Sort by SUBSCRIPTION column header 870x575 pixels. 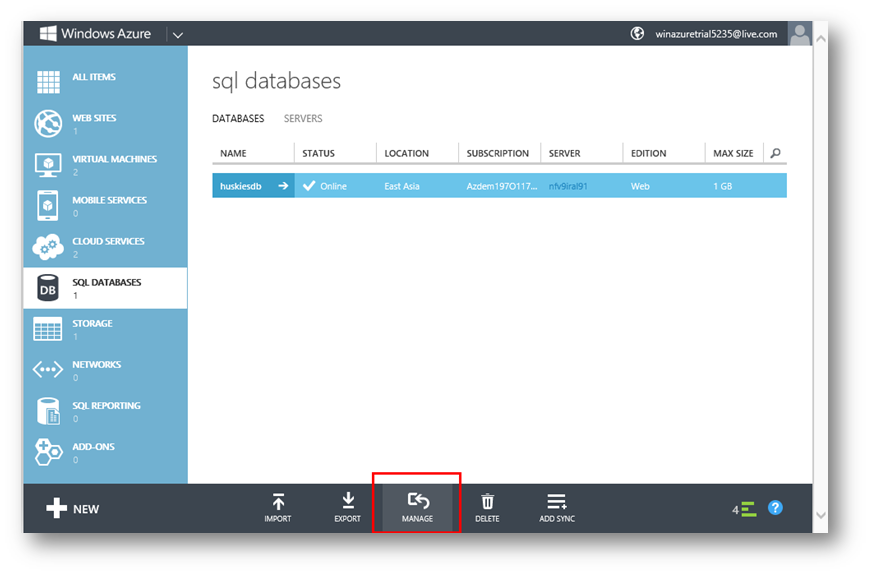(498, 153)
